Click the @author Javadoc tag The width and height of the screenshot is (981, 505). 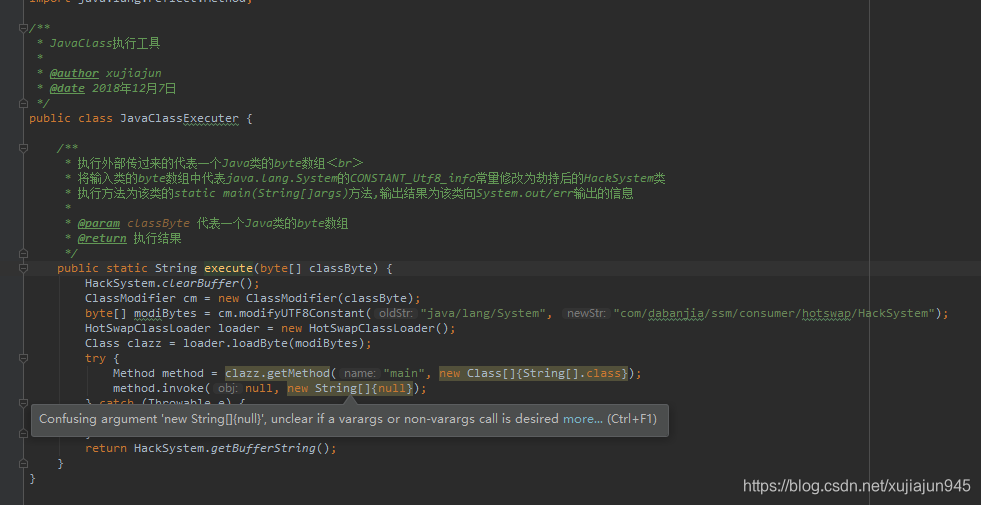pos(74,73)
